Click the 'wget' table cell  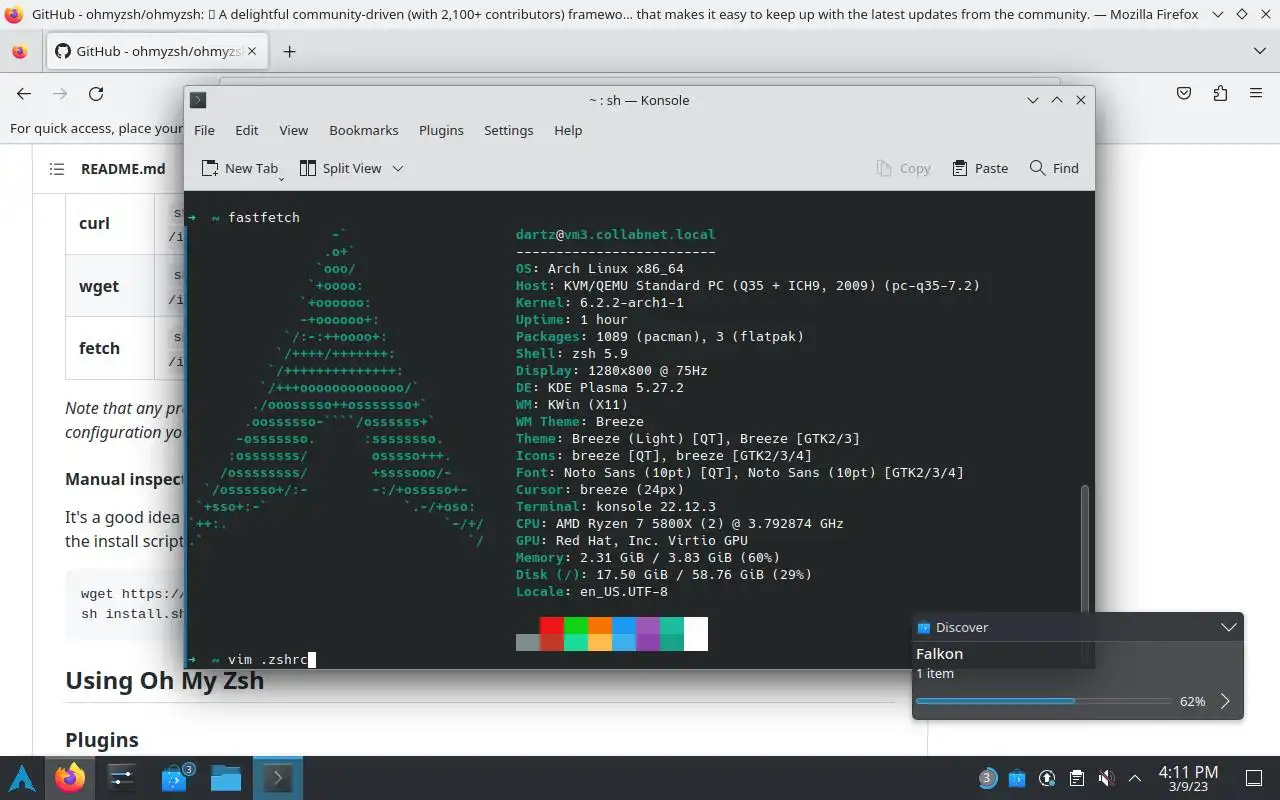pyautogui.click(x=110, y=286)
